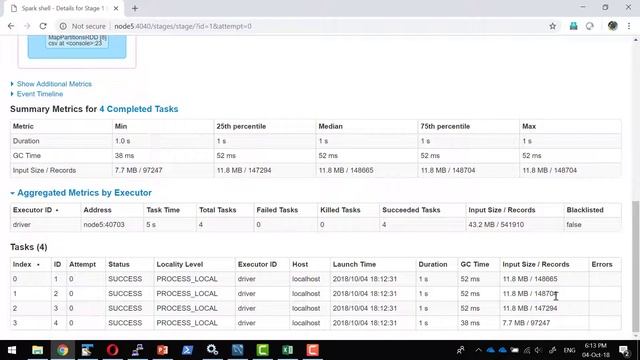This screenshot has height=360, width=640.
Task: Expand Show Additional Metrics
Action: [x=54, y=84]
